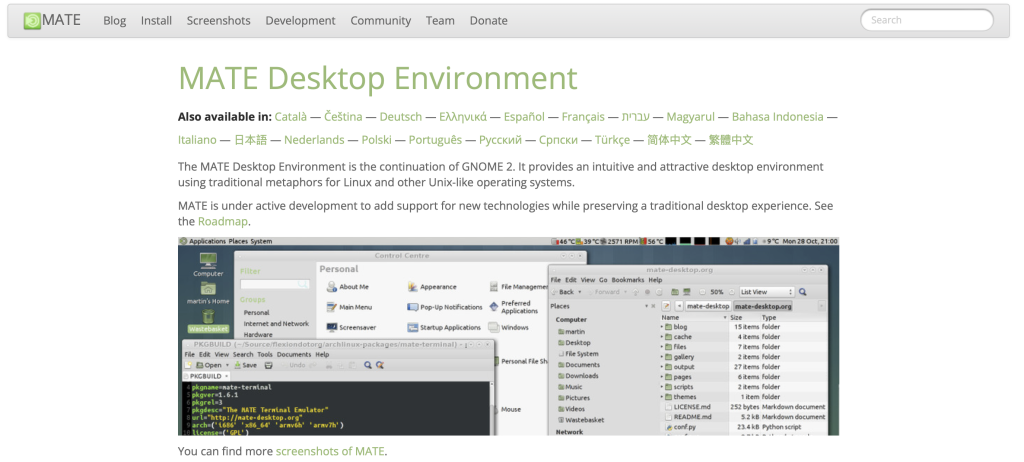The width and height of the screenshot is (1024, 462).
Task: Click the 'Also available in:' label
Action: click(225, 117)
